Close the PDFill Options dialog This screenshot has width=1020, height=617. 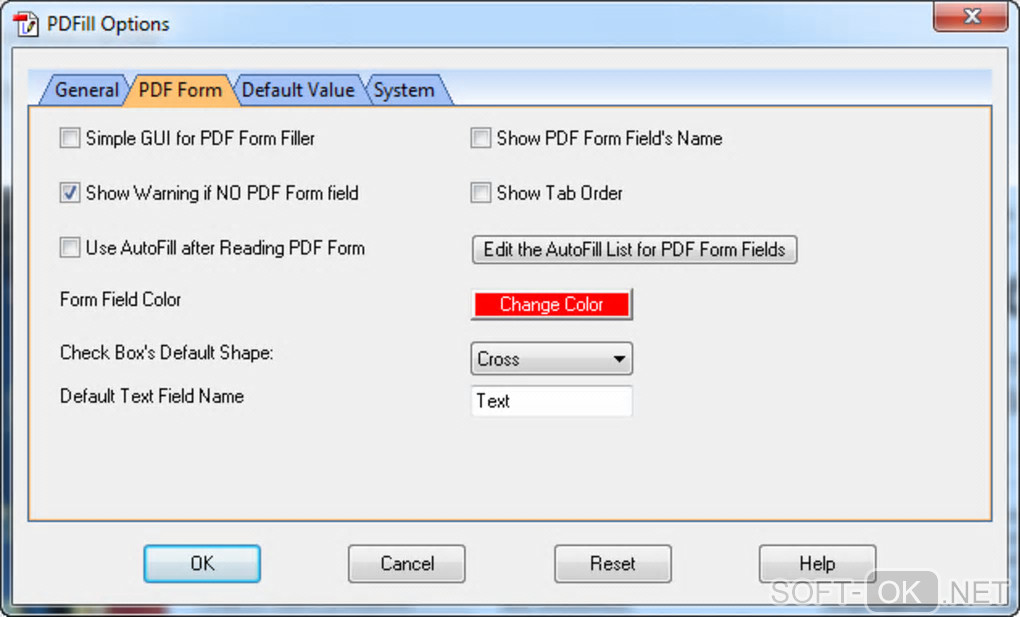pyautogui.click(x=971, y=16)
